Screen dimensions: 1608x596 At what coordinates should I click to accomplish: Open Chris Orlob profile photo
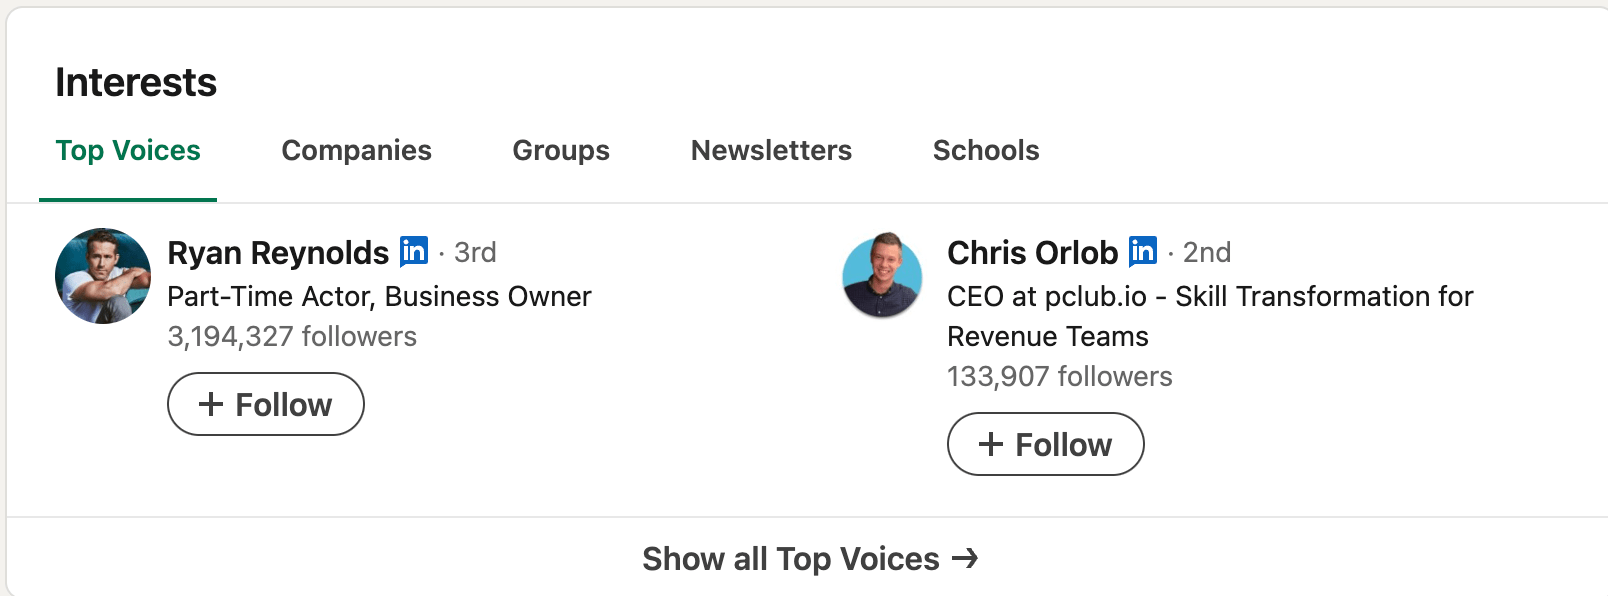[x=882, y=276]
